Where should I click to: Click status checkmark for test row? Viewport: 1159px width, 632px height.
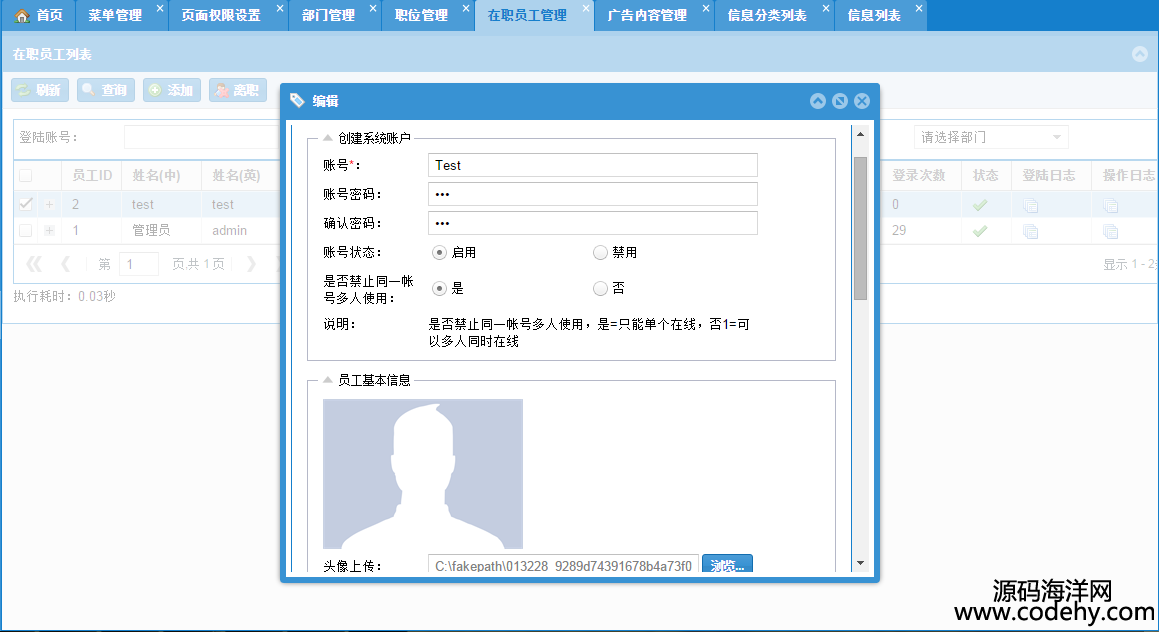pos(980,205)
